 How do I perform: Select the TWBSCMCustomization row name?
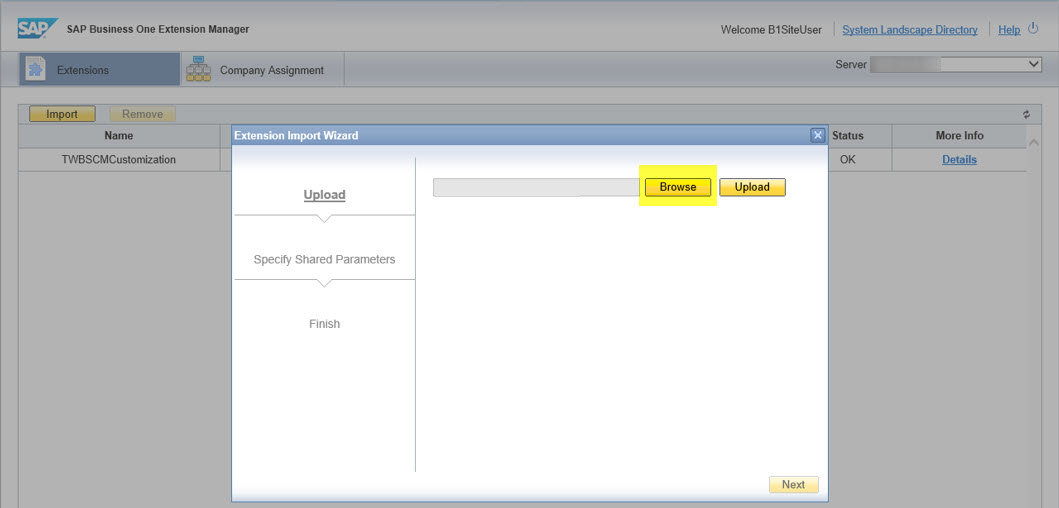pyautogui.click(x=119, y=159)
